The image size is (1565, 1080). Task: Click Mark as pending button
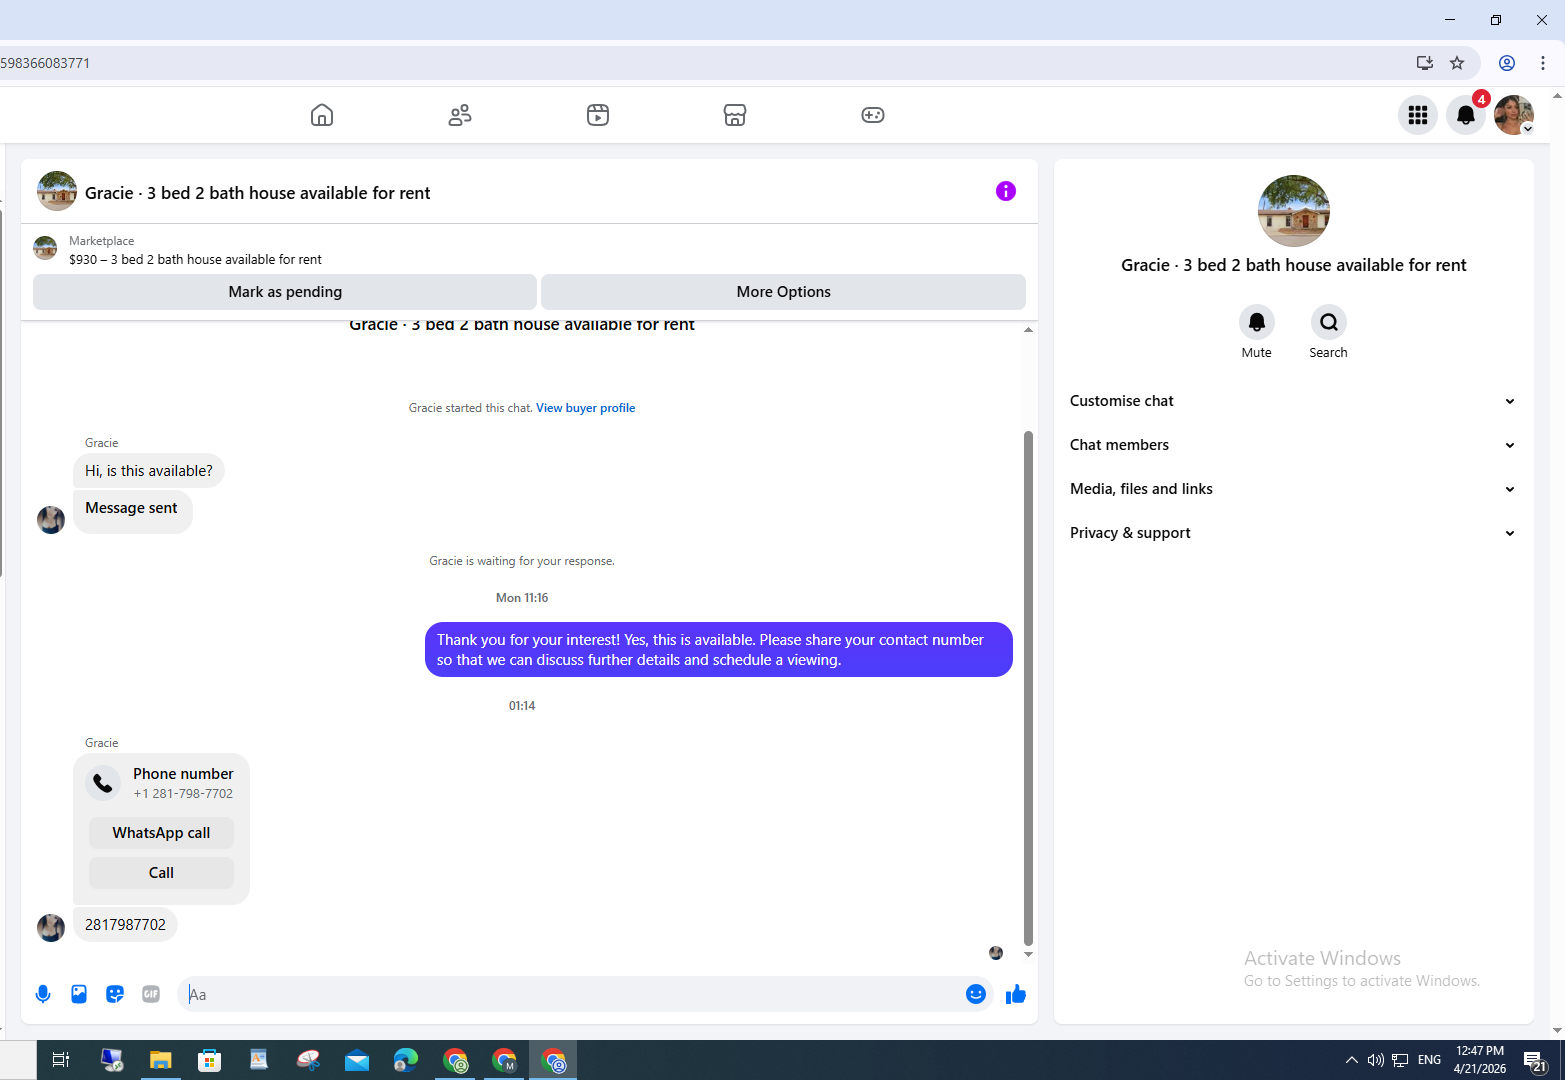(285, 292)
